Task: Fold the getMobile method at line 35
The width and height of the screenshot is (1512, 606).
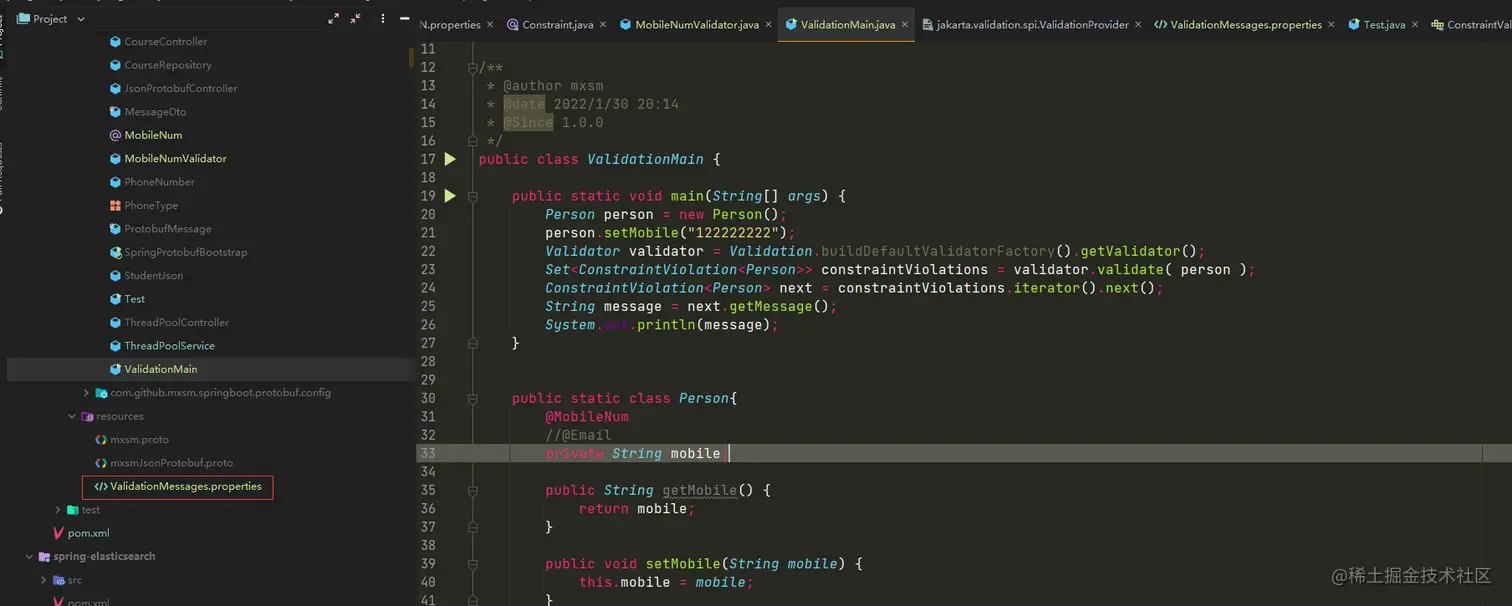Action: 473,490
